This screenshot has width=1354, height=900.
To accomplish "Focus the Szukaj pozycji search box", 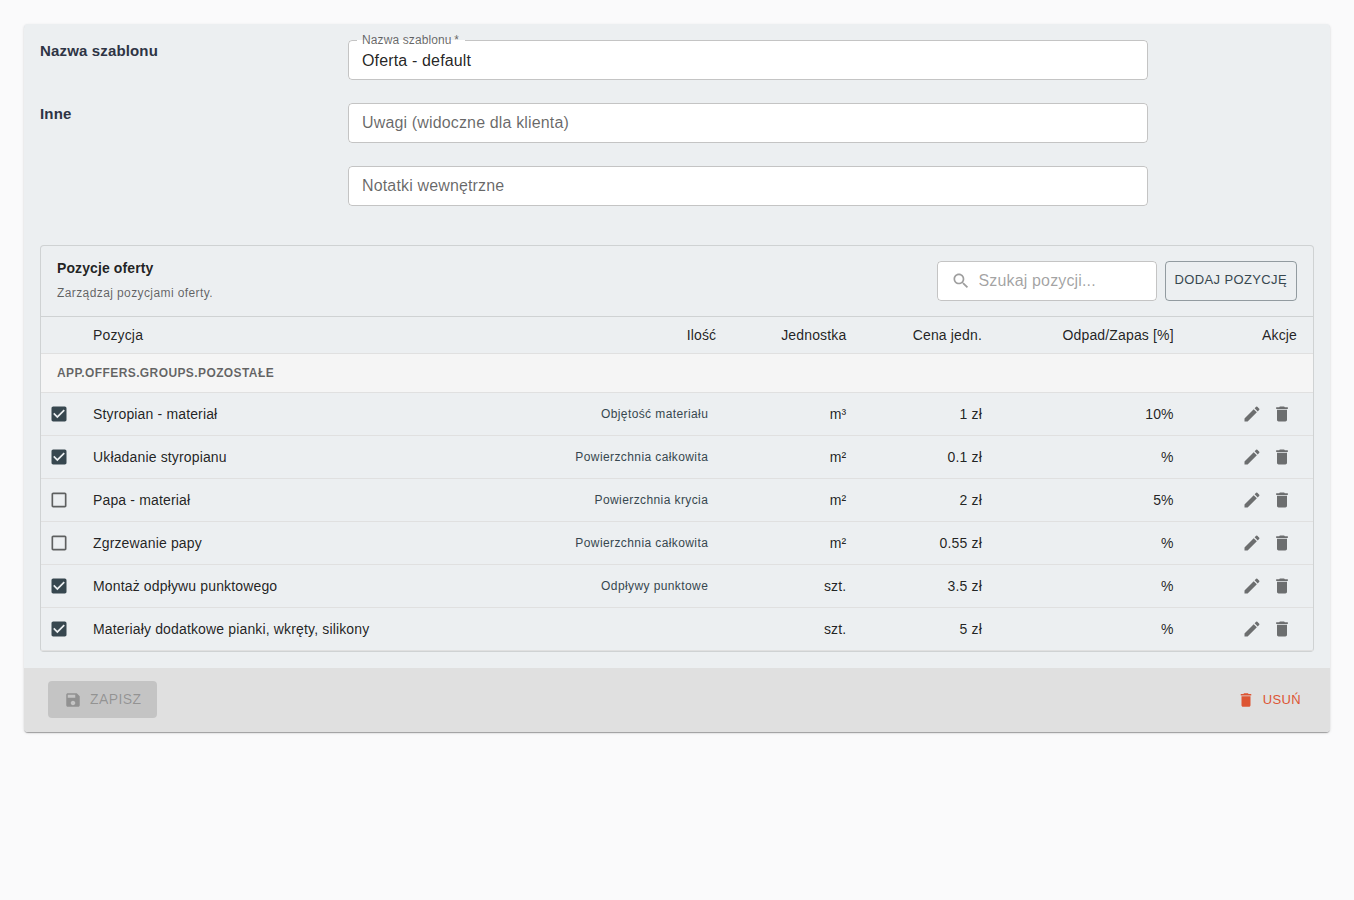I will click(1046, 281).
